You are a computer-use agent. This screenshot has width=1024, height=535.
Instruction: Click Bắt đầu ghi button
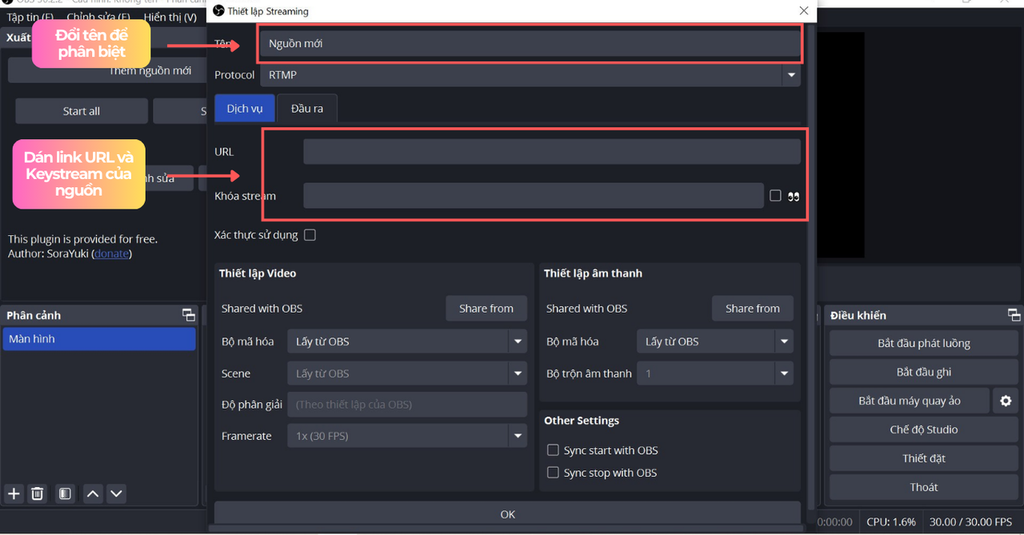[x=923, y=372]
